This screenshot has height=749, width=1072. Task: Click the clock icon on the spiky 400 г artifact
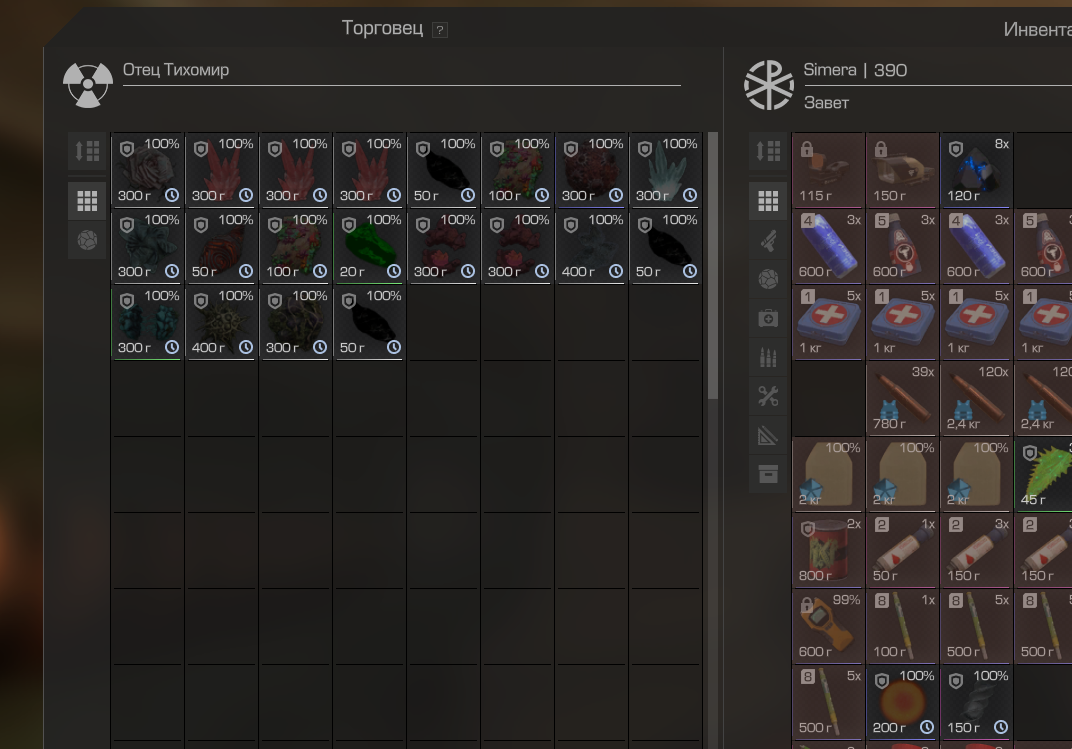[x=246, y=347]
